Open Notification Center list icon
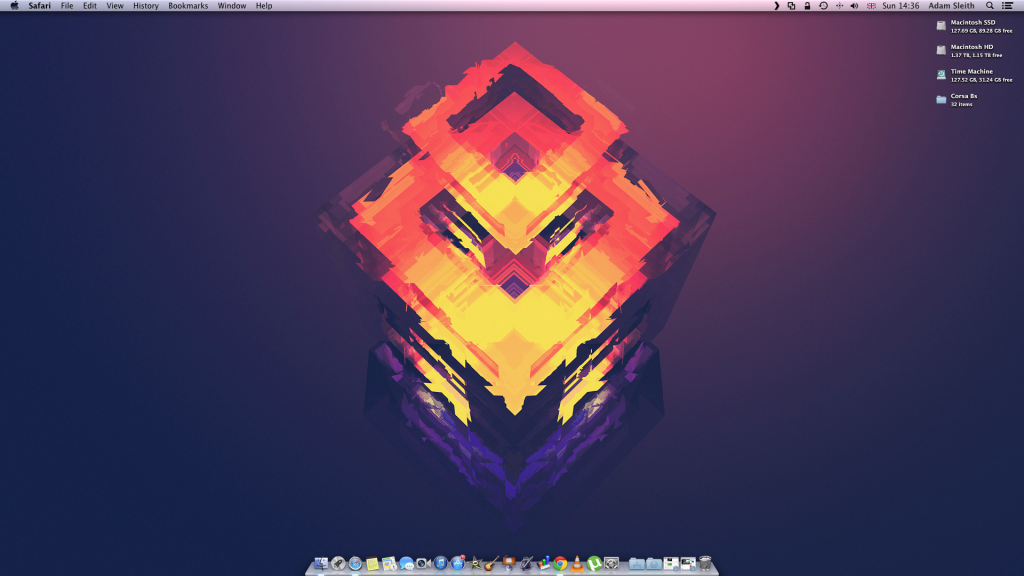 1008,6
